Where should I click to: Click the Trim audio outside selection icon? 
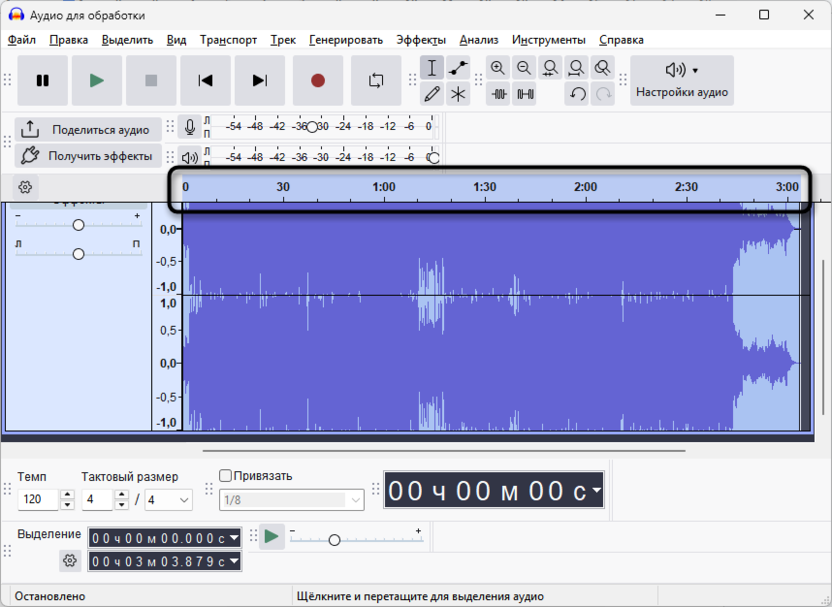(497, 93)
